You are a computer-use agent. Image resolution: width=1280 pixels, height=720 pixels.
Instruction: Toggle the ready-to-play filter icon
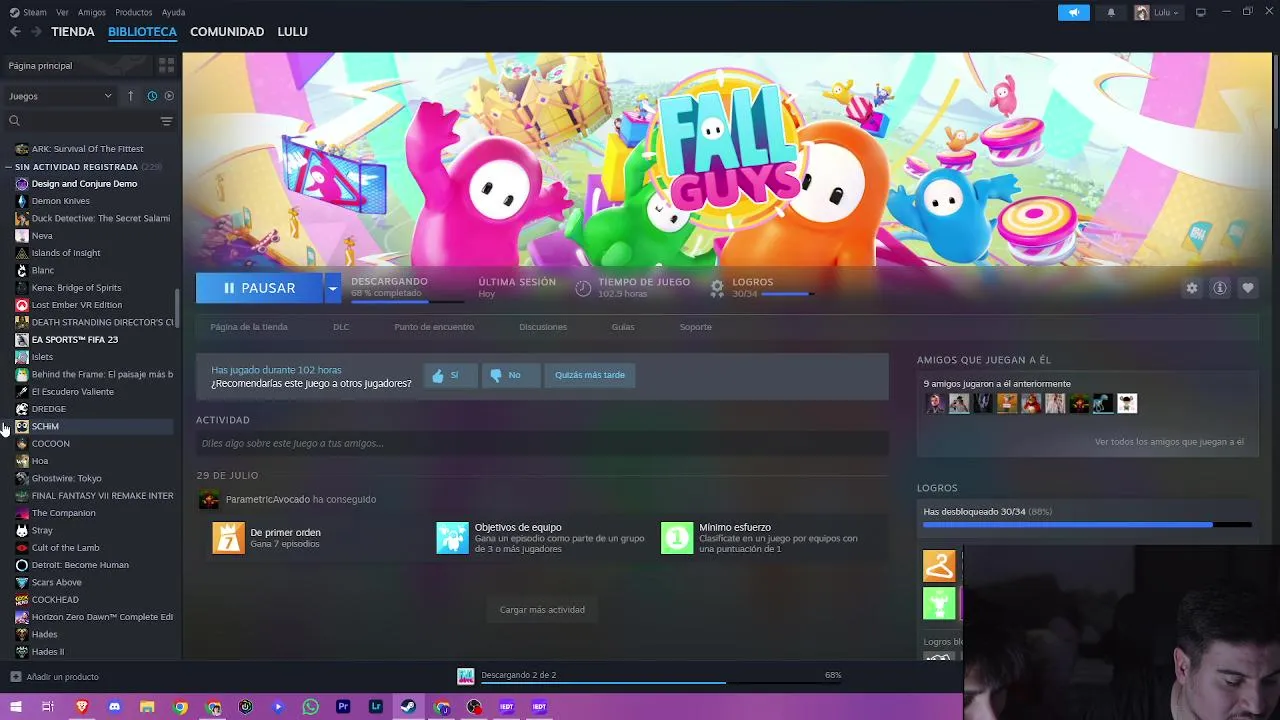click(169, 96)
